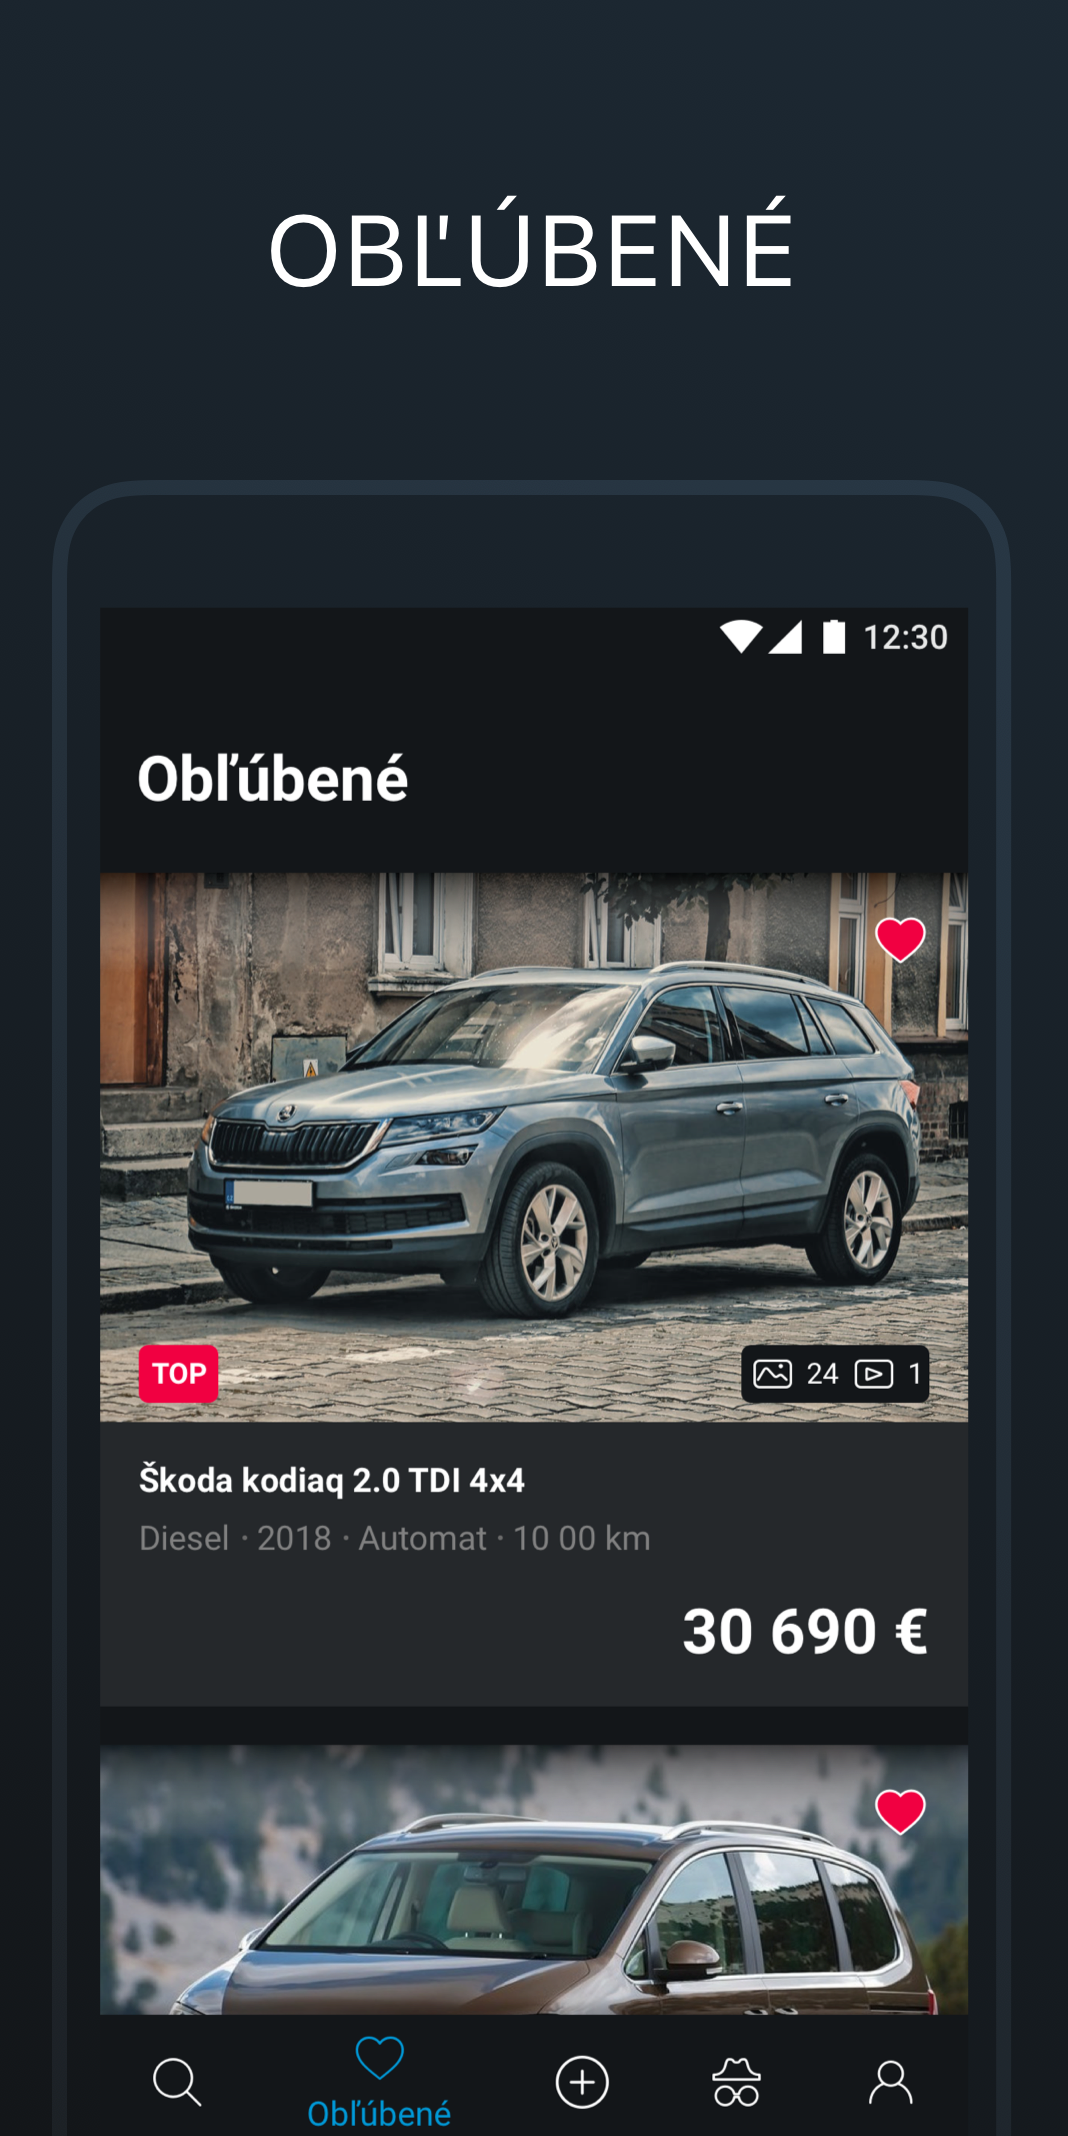Click the 30 690 € price
The height and width of the screenshot is (2136, 1068).
(805, 1632)
